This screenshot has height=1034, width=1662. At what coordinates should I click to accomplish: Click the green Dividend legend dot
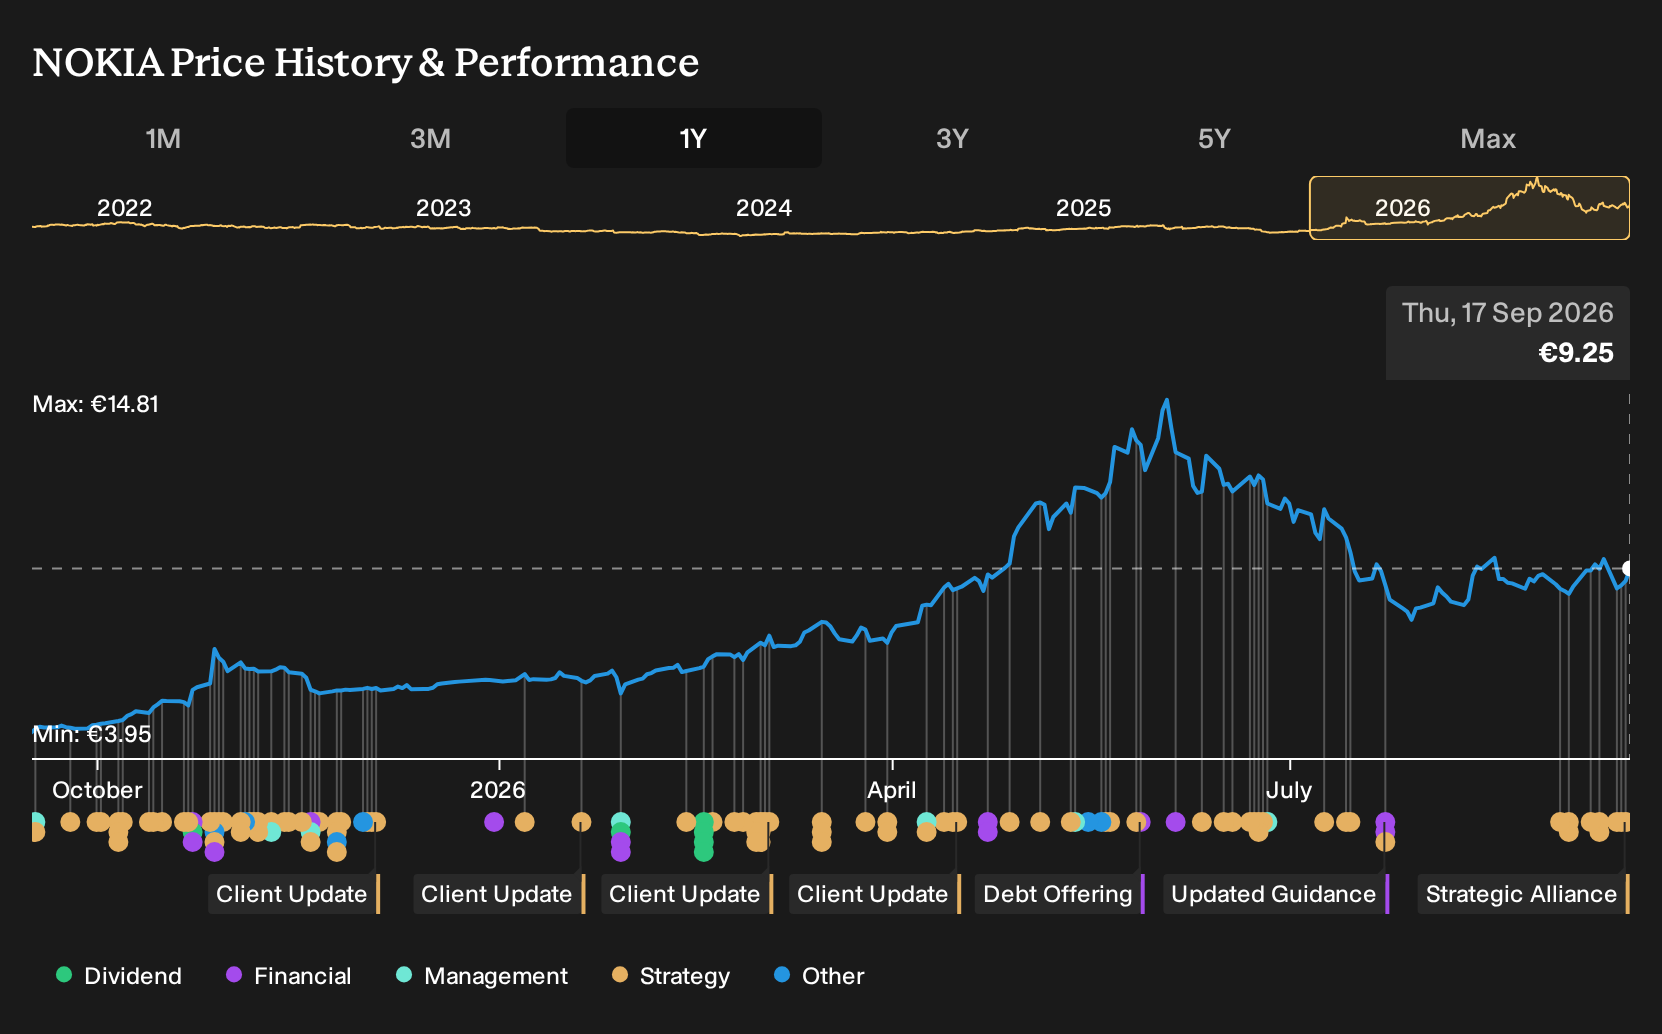coord(64,974)
